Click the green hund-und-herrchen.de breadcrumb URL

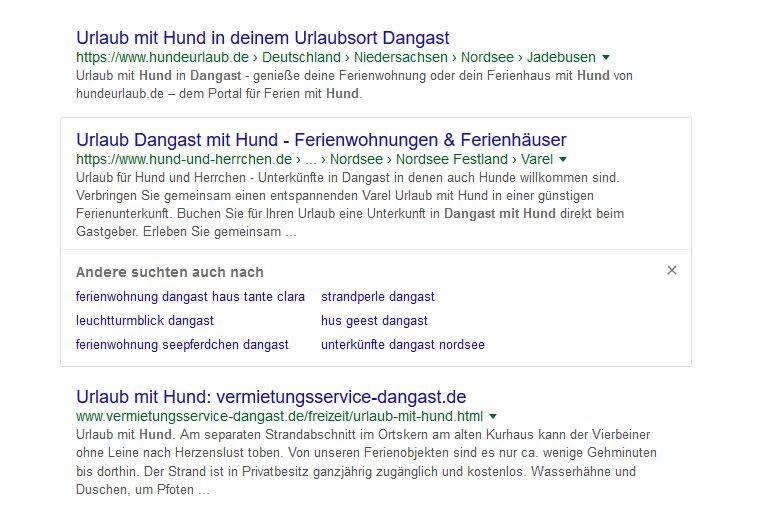pyautogui.click(x=315, y=160)
